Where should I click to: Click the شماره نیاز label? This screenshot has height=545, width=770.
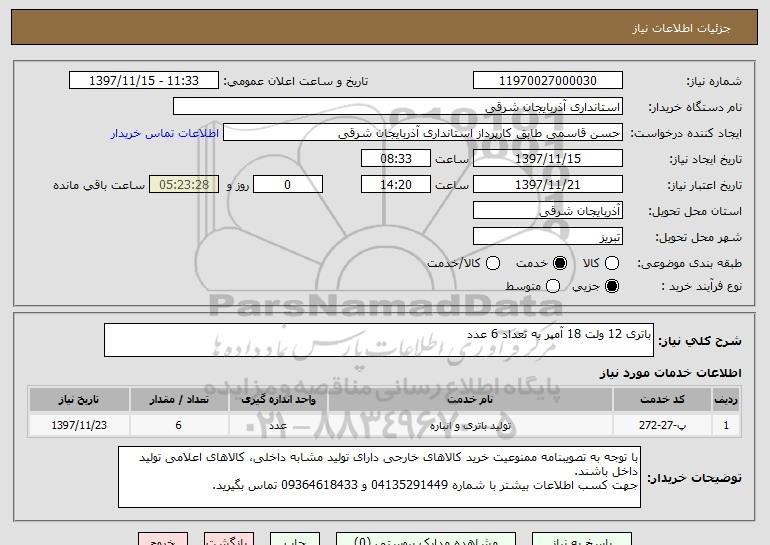[714, 81]
